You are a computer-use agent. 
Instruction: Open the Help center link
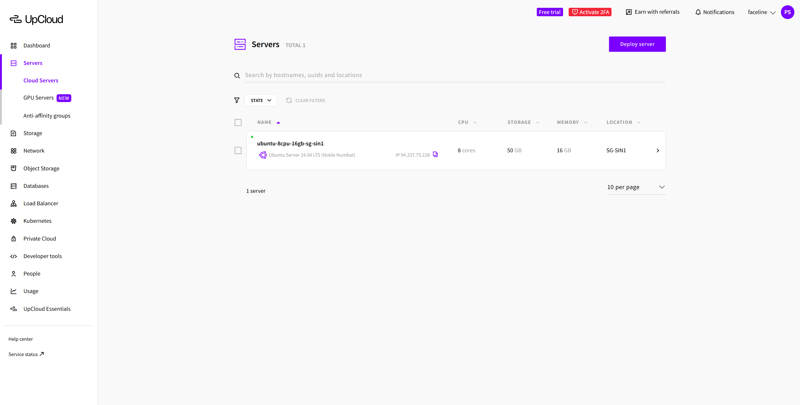click(21, 339)
